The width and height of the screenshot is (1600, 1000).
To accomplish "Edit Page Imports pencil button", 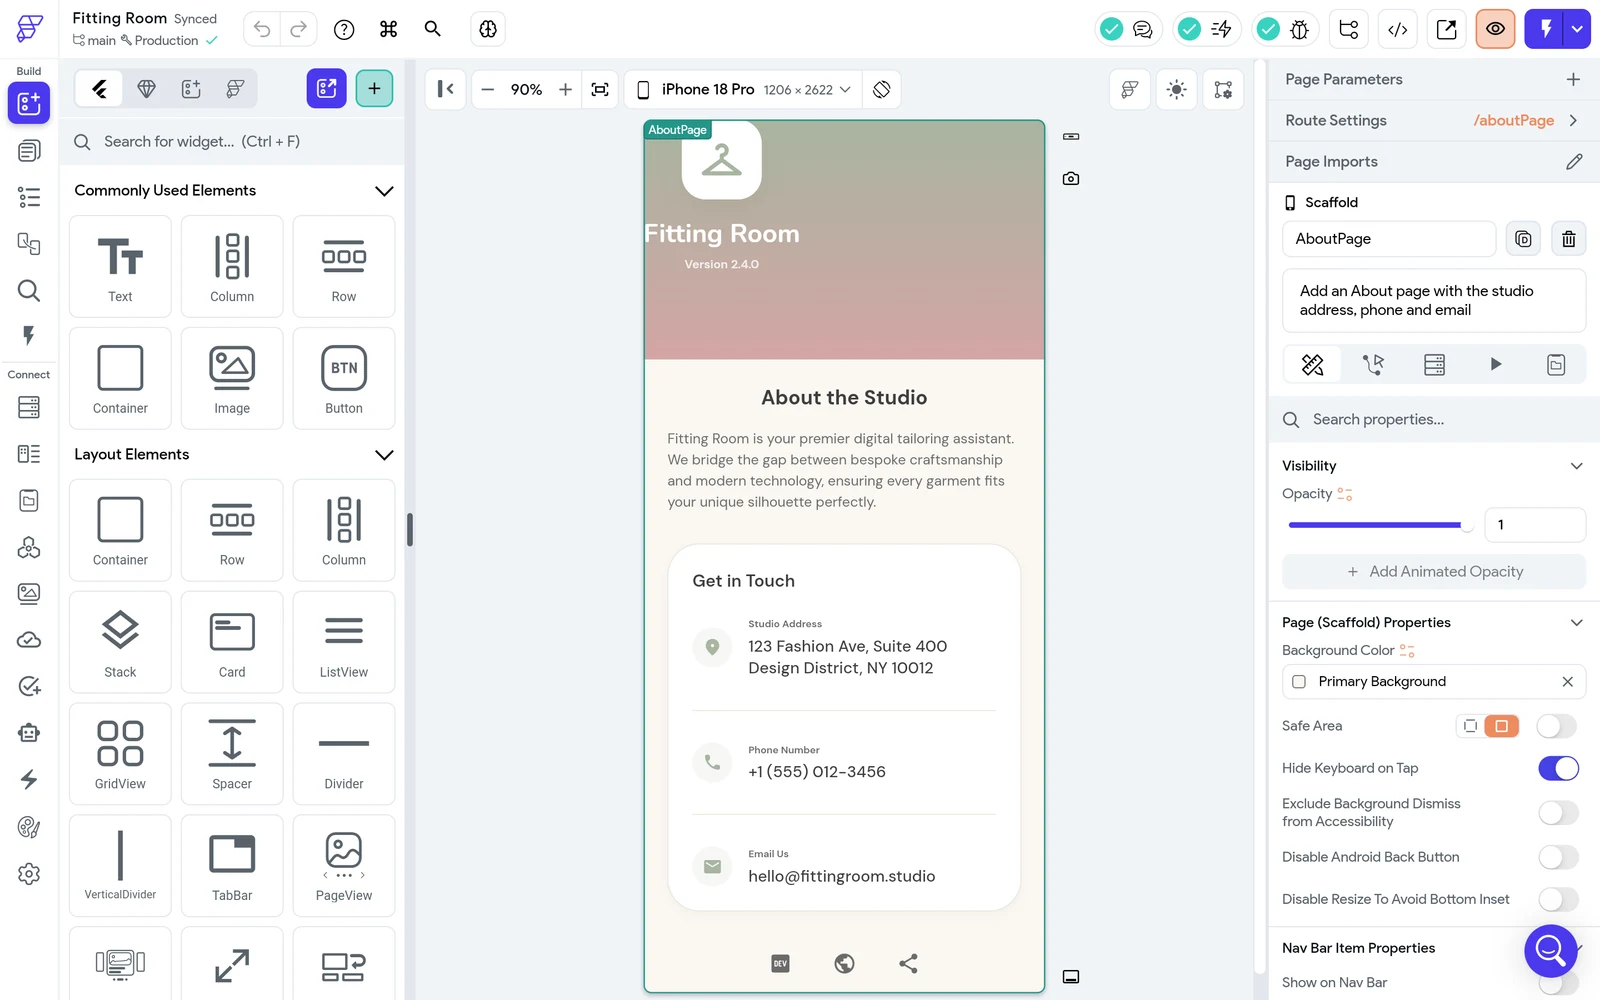I will 1574,161.
